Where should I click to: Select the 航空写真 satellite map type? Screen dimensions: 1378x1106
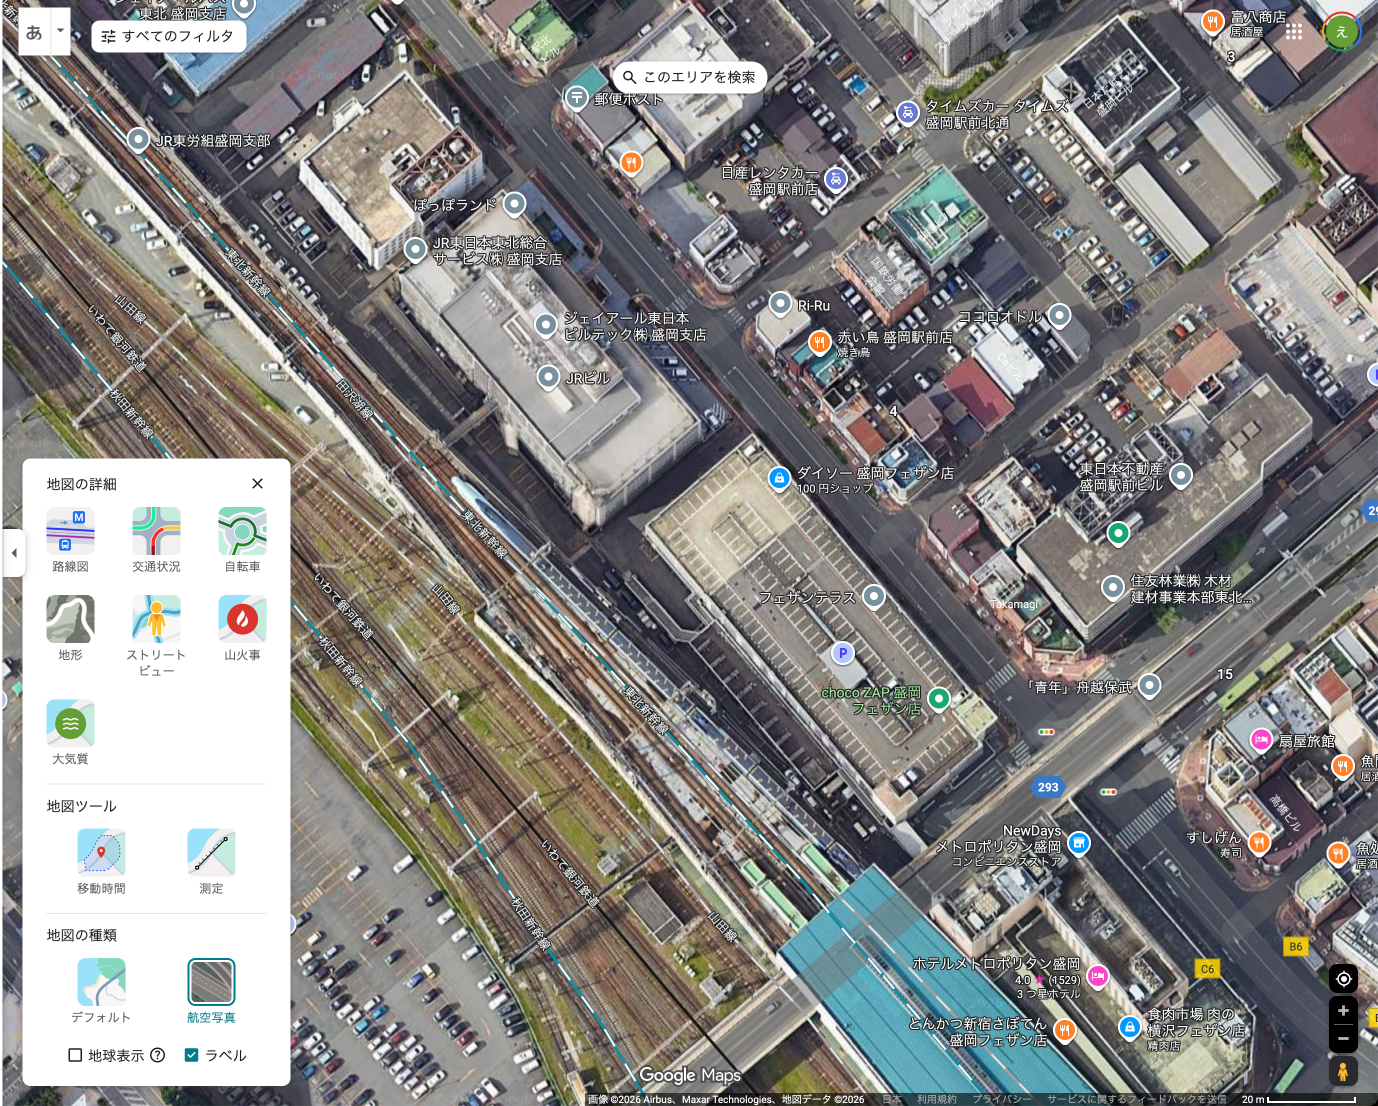211,982
